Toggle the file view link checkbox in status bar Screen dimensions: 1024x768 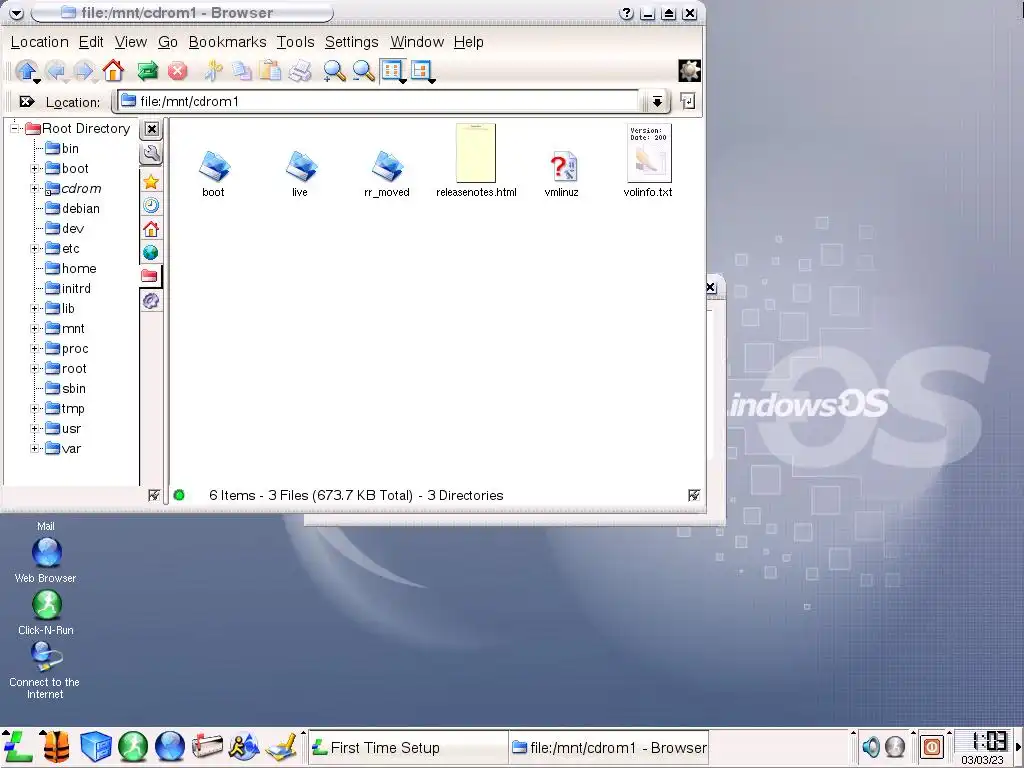(694, 496)
